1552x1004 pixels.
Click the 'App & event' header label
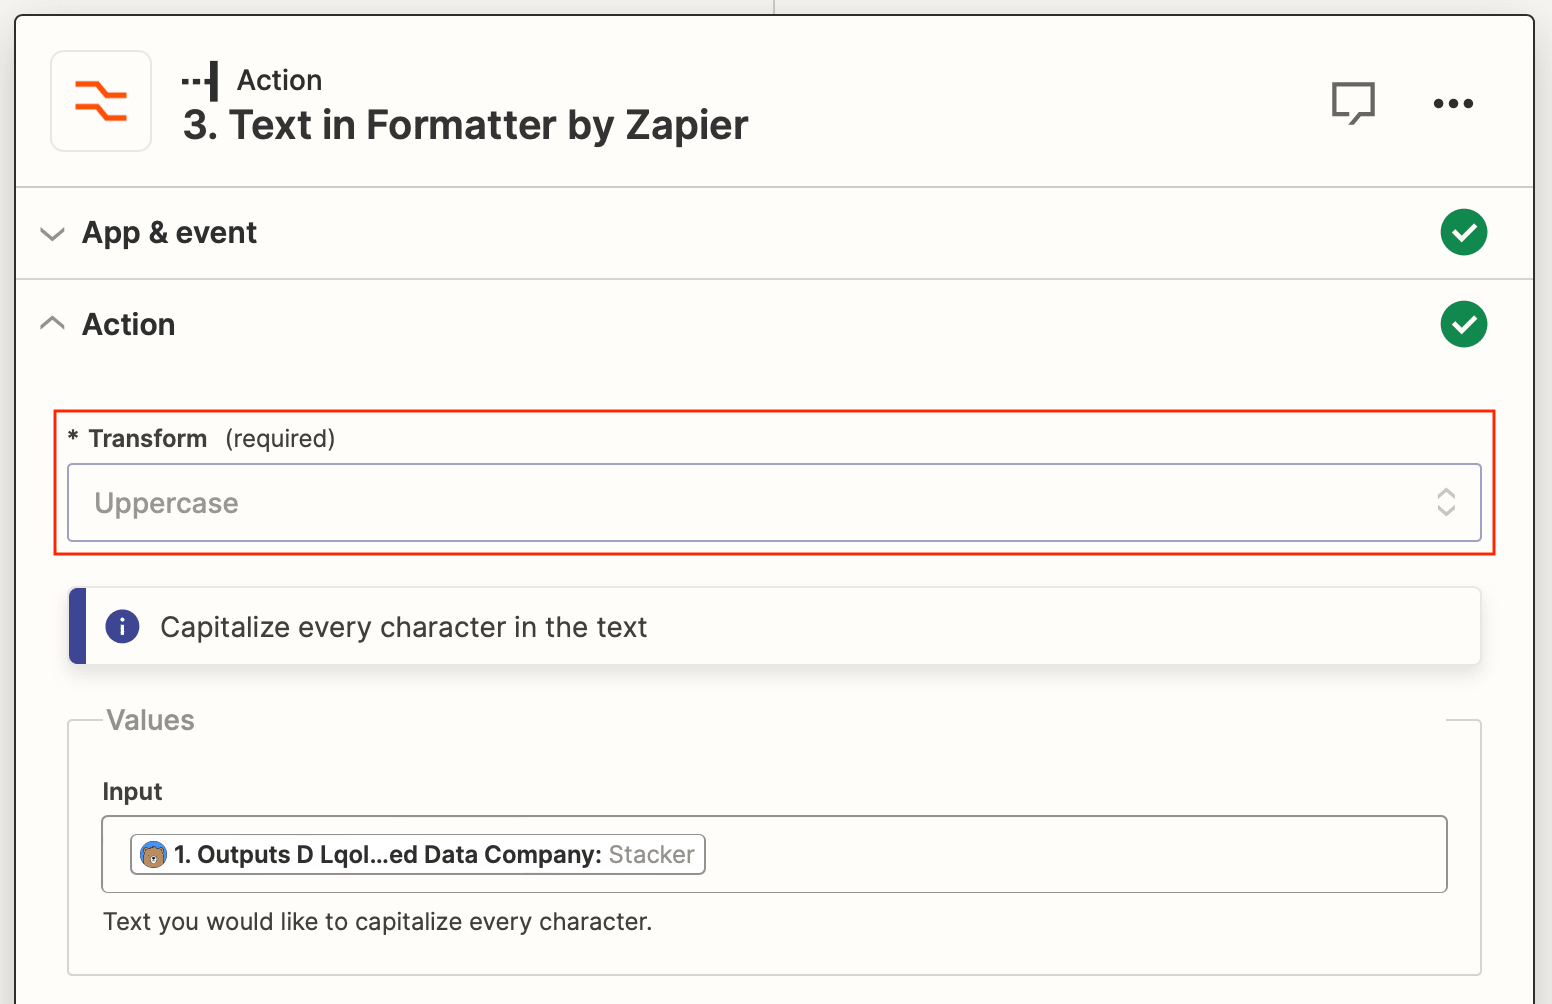tap(169, 232)
